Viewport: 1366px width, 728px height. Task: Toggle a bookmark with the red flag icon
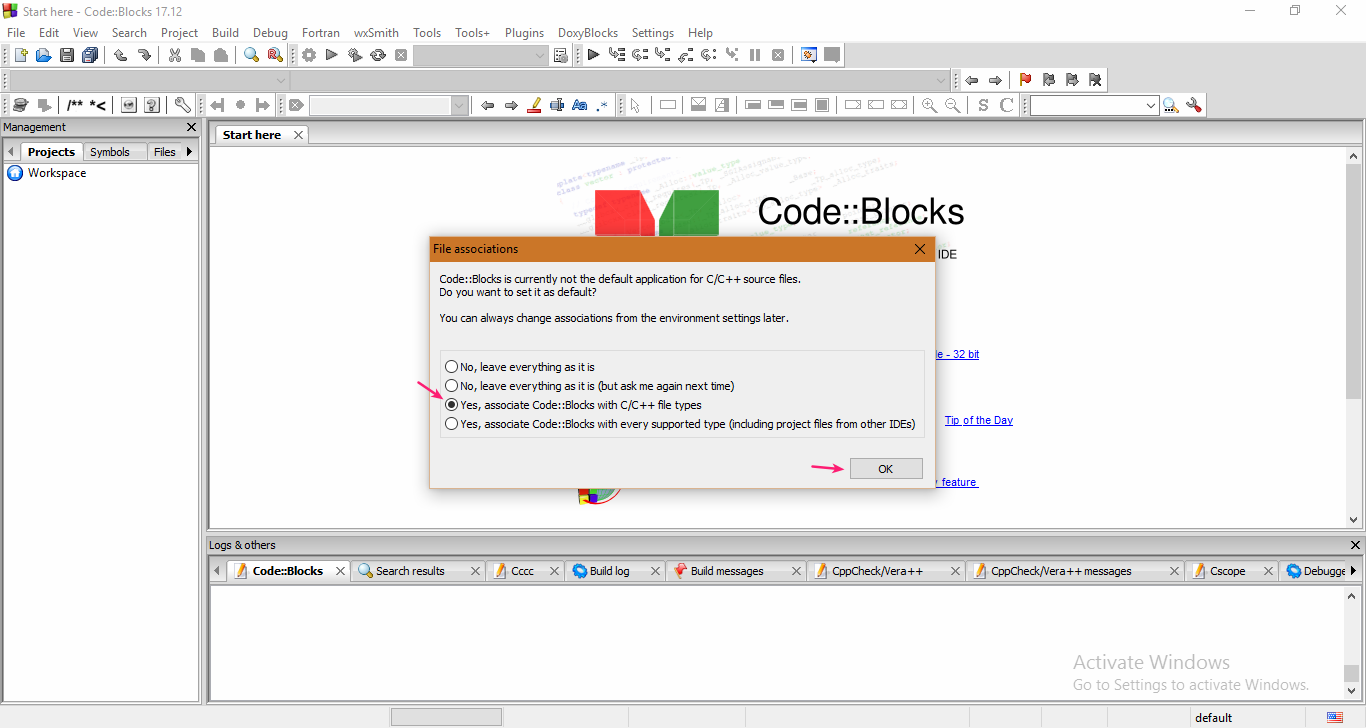[x=1024, y=79]
